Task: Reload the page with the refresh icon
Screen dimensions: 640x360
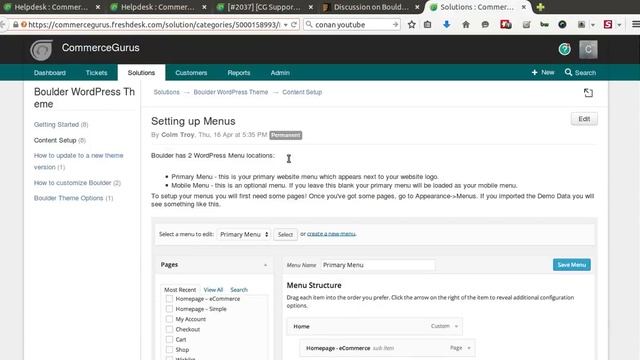Action: click(x=293, y=24)
